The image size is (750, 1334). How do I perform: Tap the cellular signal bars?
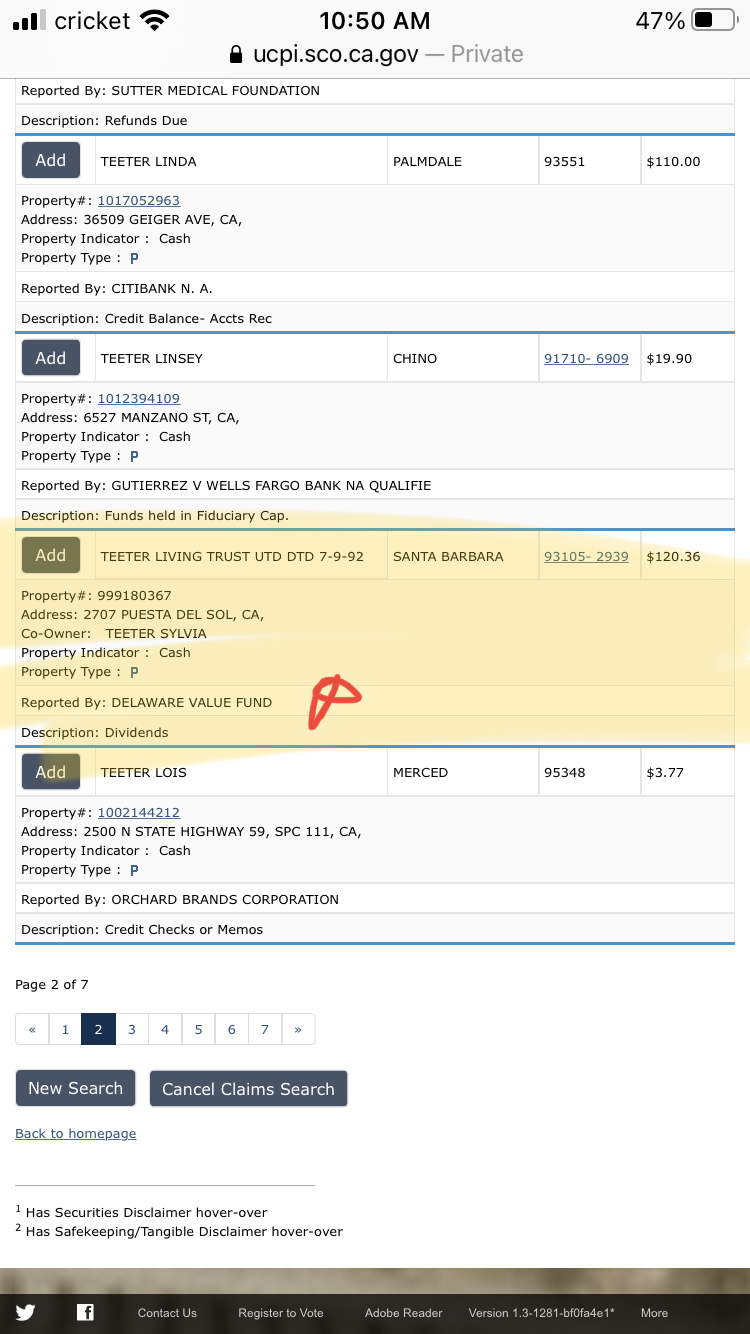pos(28,20)
